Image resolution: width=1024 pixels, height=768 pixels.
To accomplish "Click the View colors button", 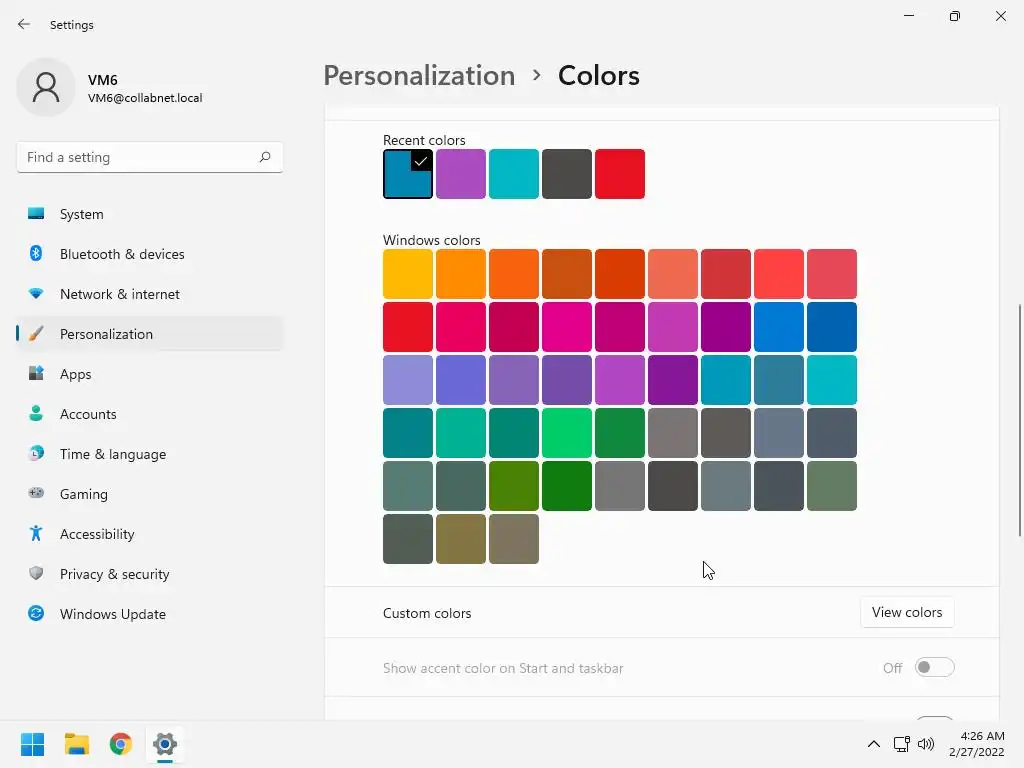I will 906,613.
